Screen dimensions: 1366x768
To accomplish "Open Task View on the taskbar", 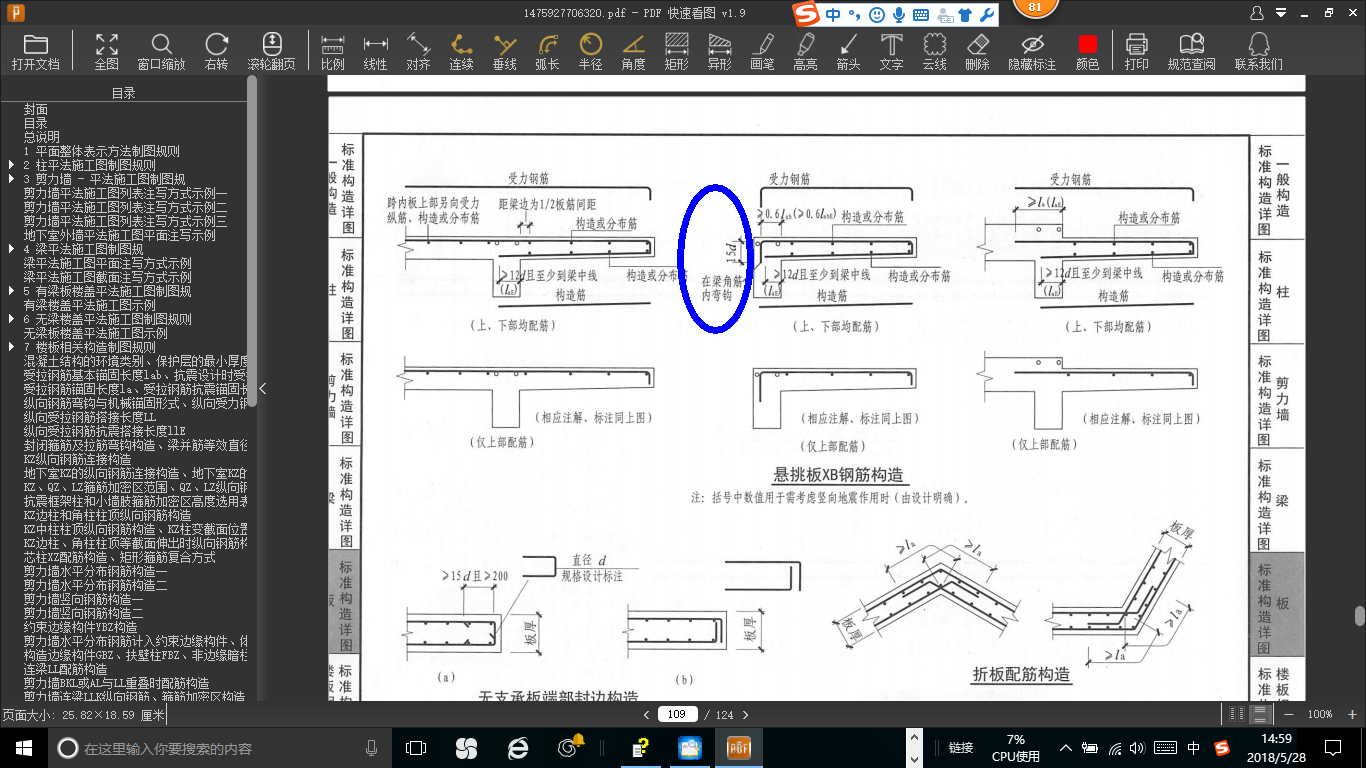I will pyautogui.click(x=416, y=748).
